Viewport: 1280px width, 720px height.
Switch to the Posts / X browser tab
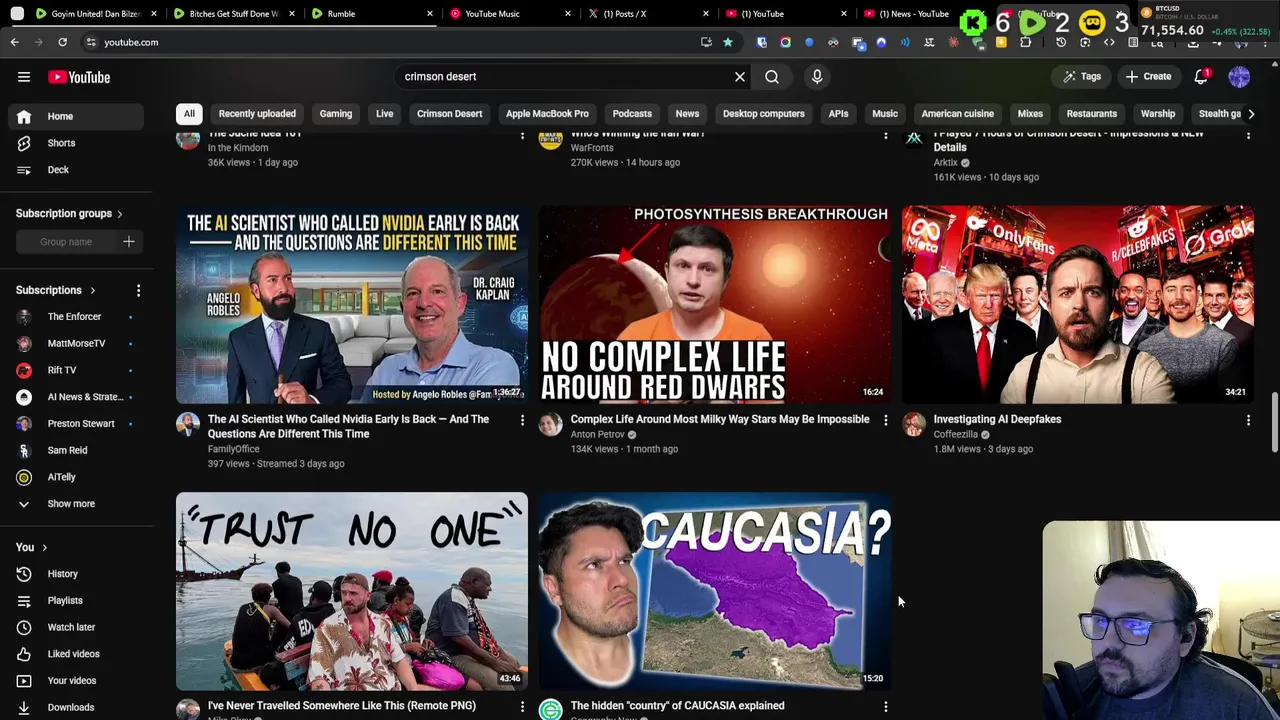coord(646,14)
